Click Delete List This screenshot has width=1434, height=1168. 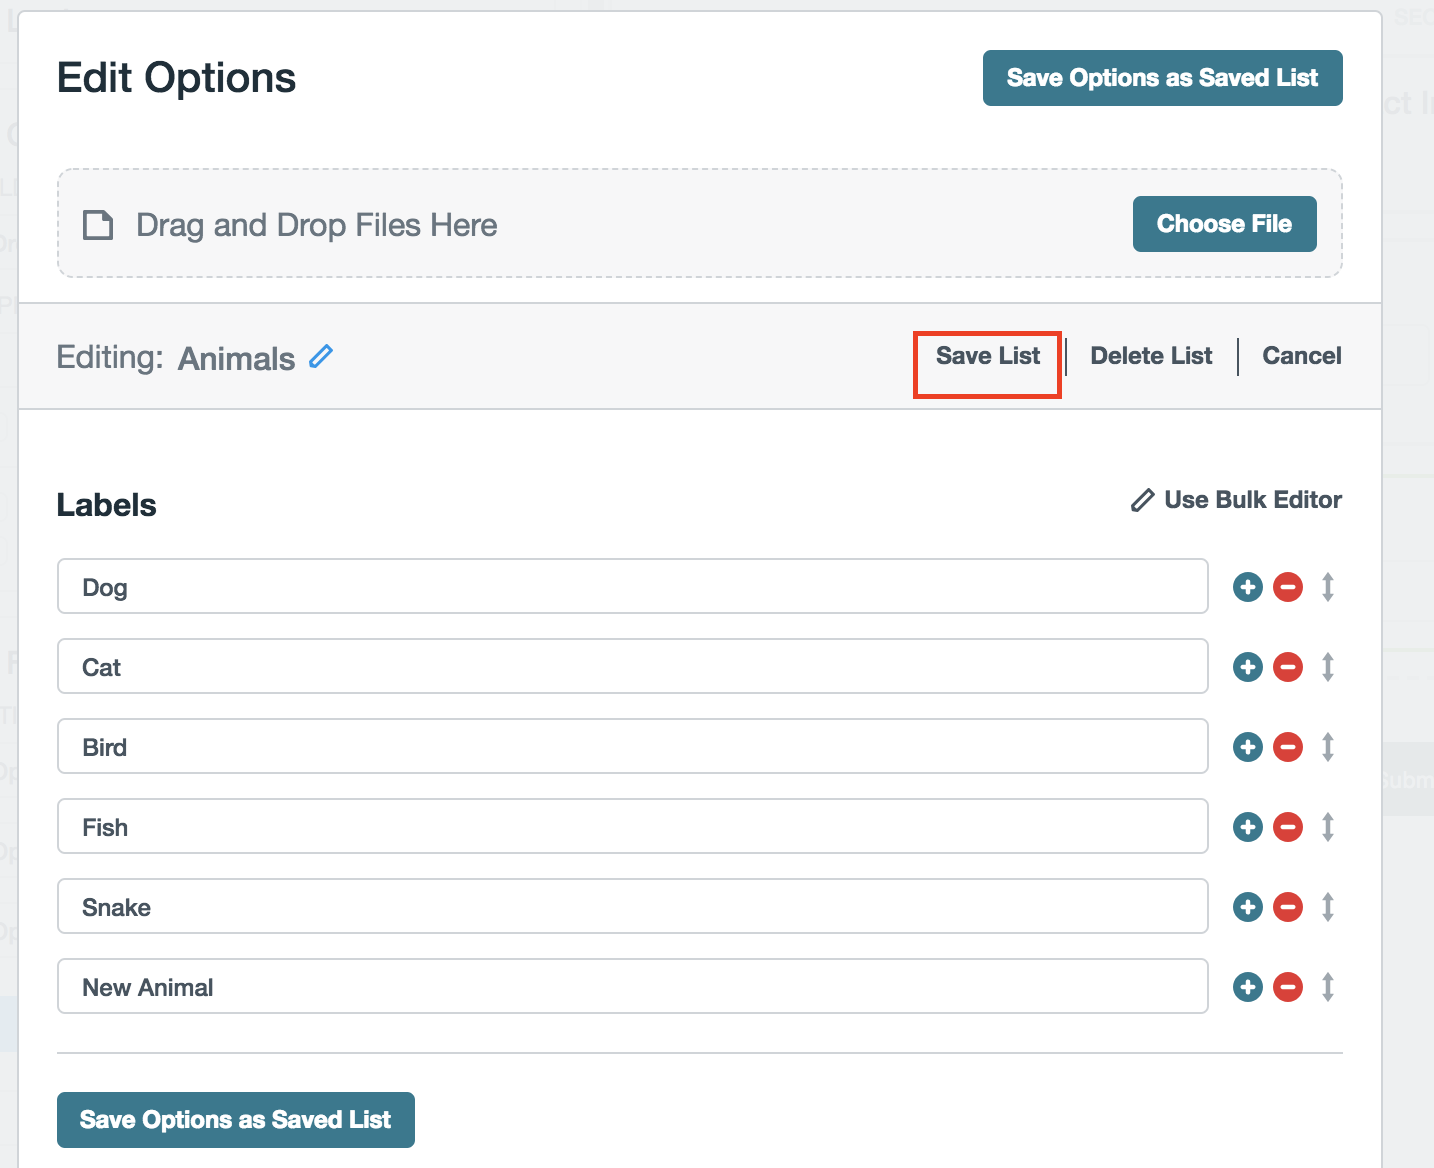tap(1151, 356)
